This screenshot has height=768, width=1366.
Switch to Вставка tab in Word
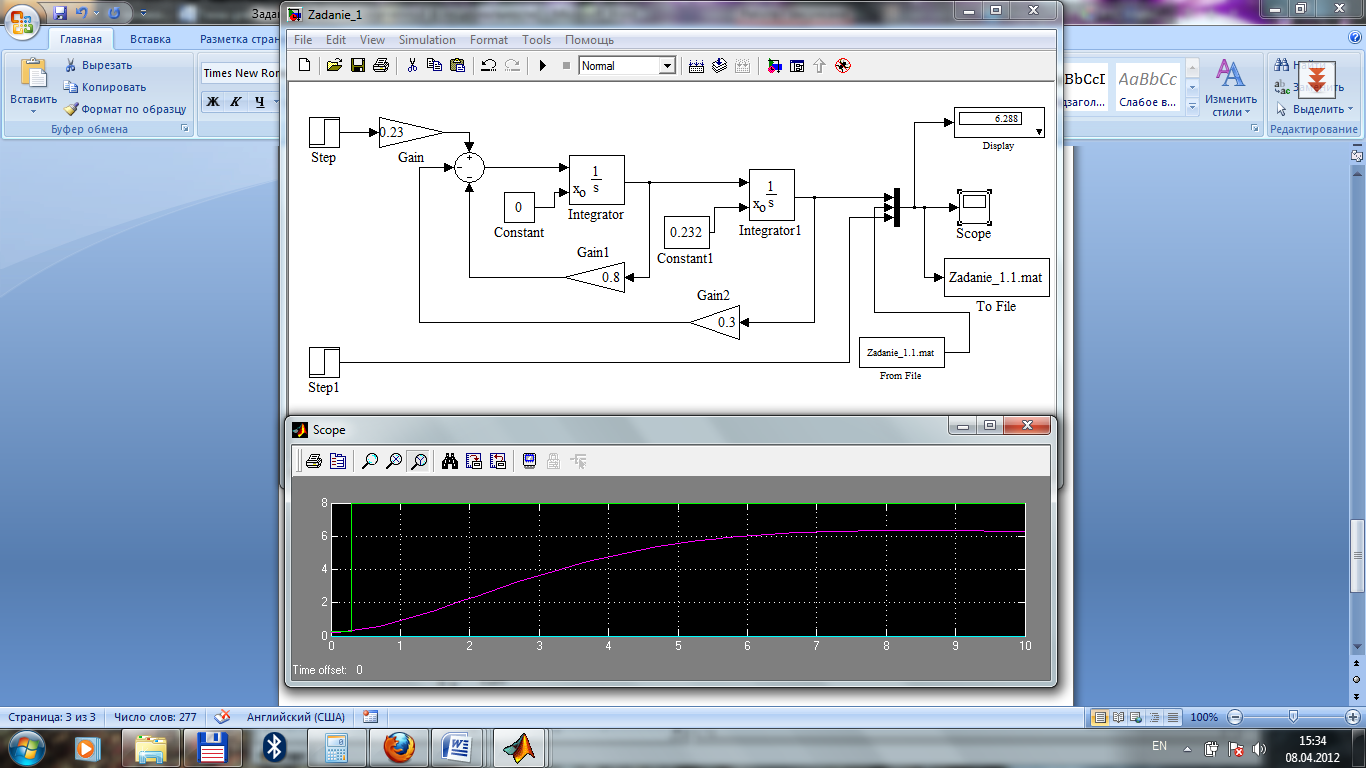150,40
